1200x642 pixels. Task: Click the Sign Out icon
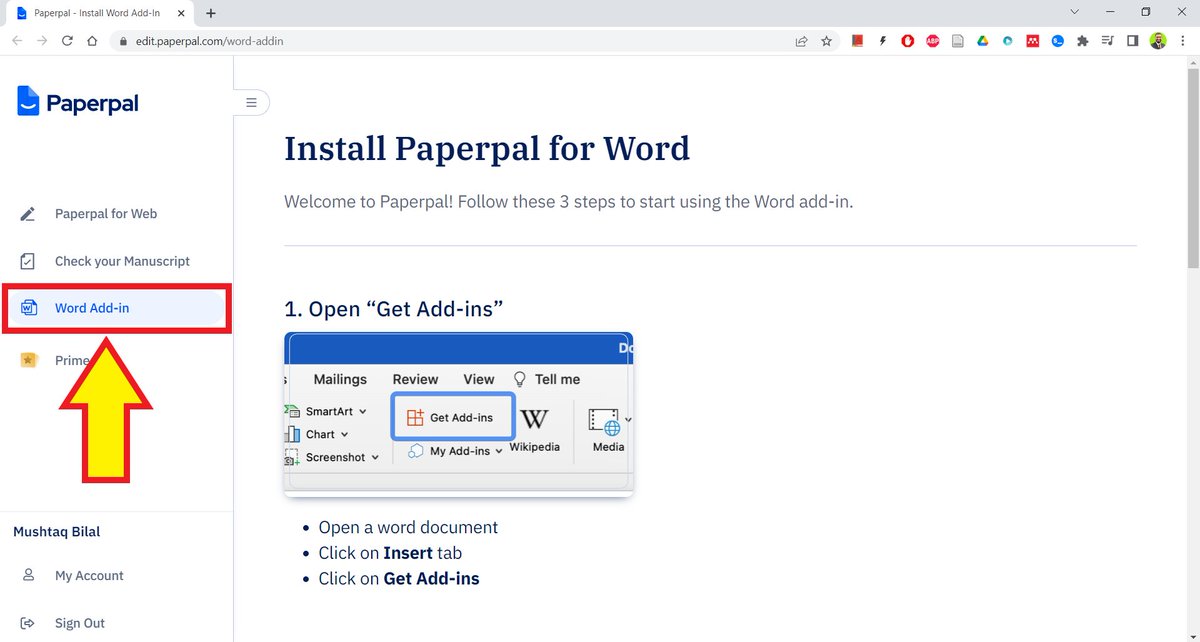pos(27,622)
